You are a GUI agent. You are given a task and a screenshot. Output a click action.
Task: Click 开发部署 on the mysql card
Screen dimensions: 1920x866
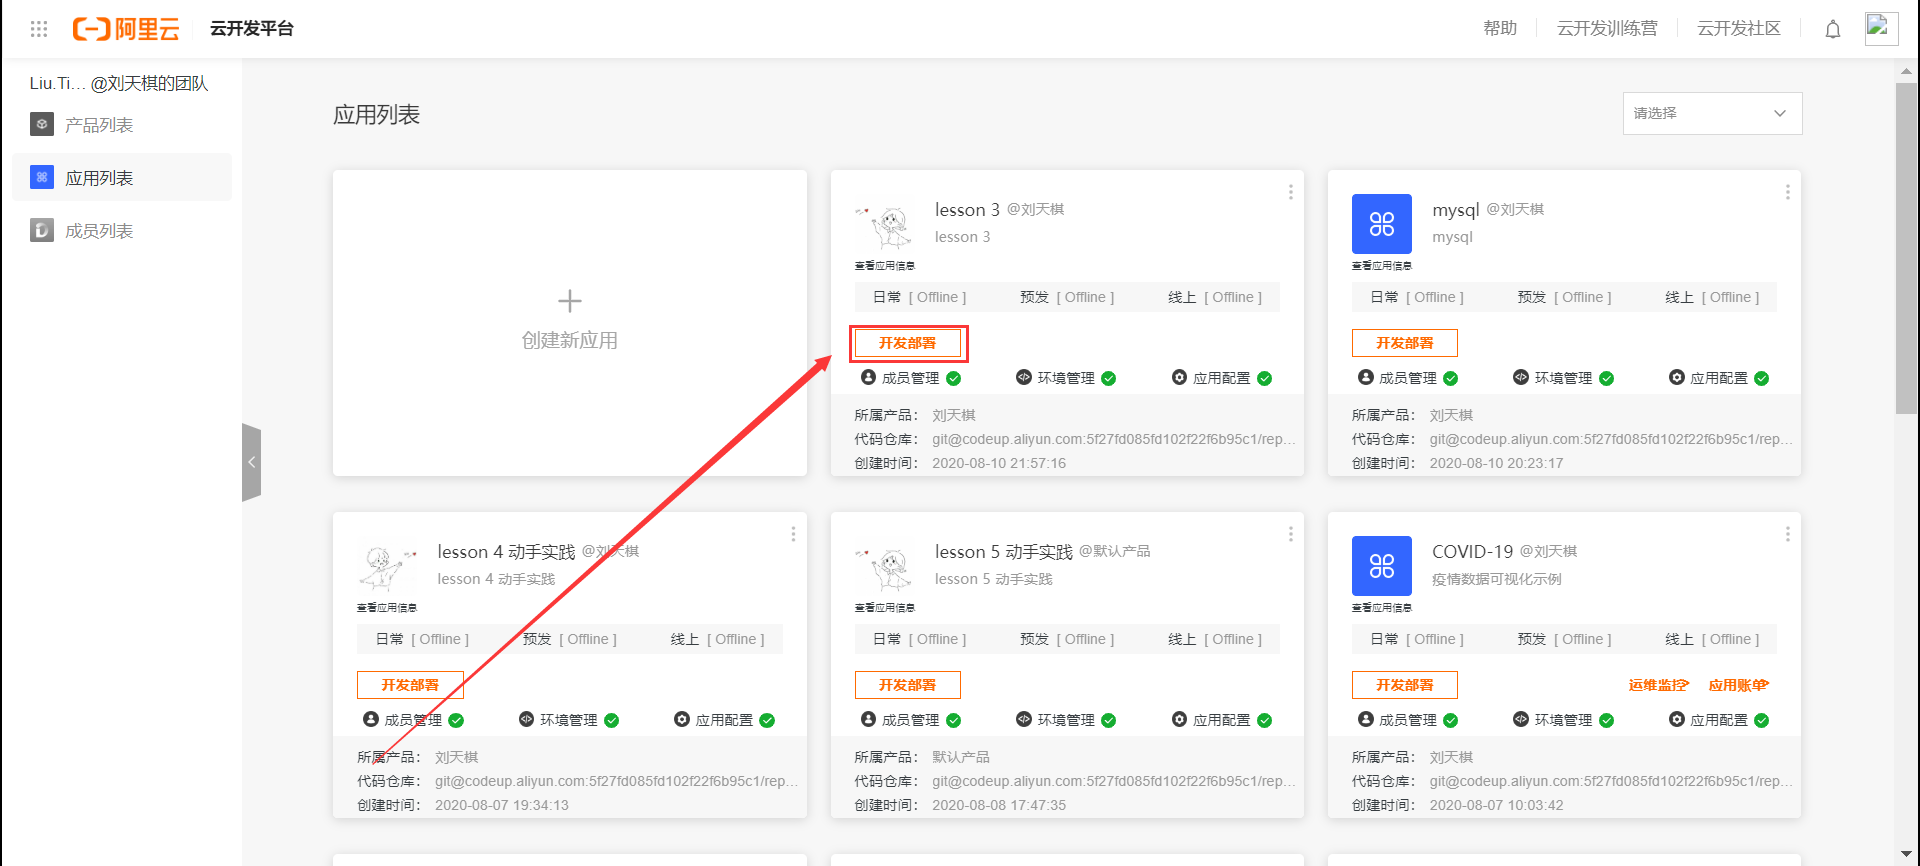click(x=1404, y=343)
